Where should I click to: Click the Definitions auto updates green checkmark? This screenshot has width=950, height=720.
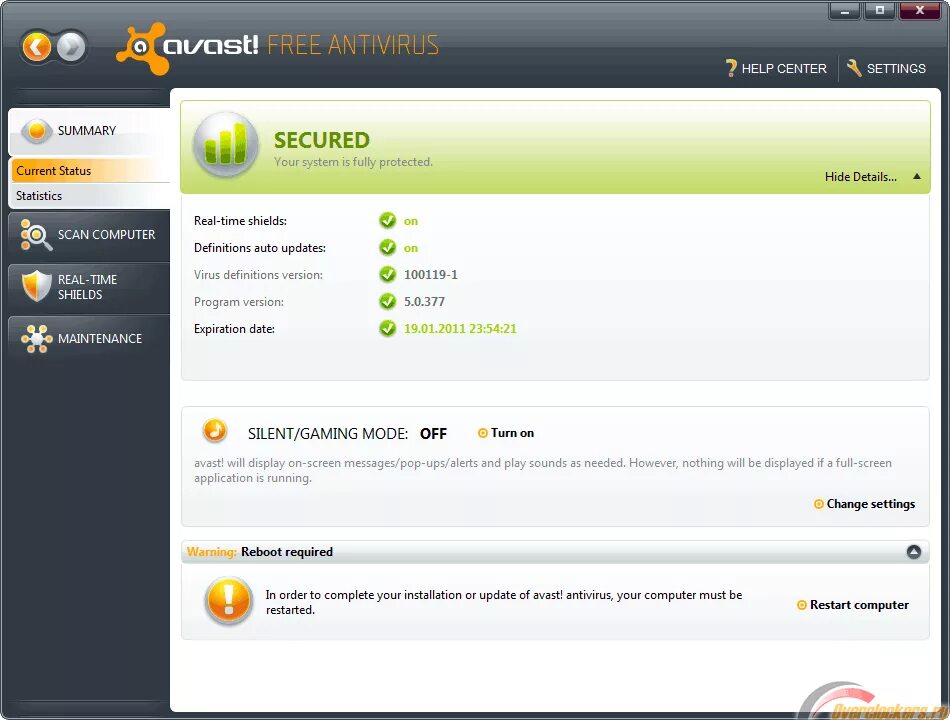(x=387, y=247)
